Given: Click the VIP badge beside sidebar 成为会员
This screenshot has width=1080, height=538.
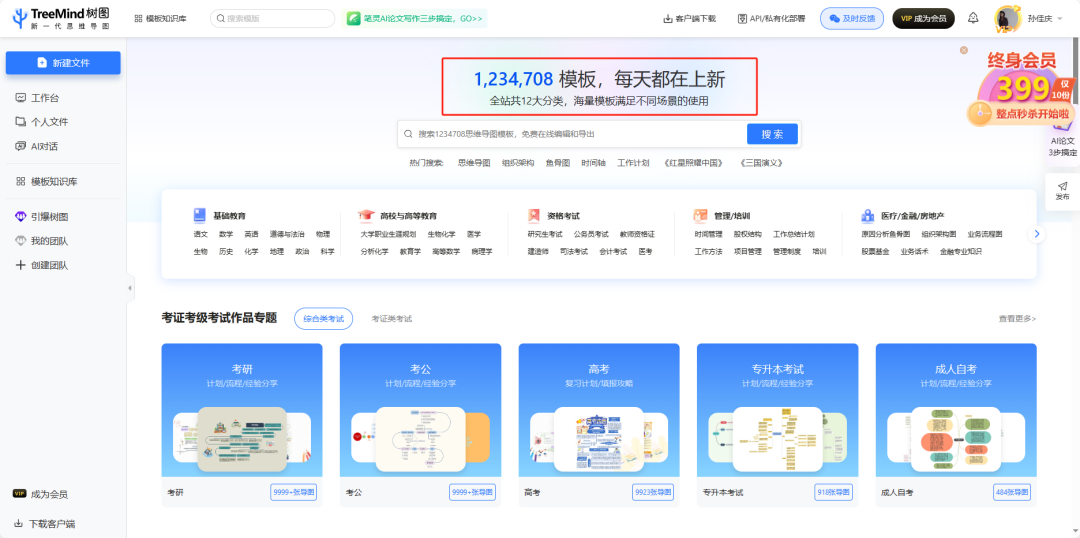Looking at the screenshot, I should coord(19,494).
